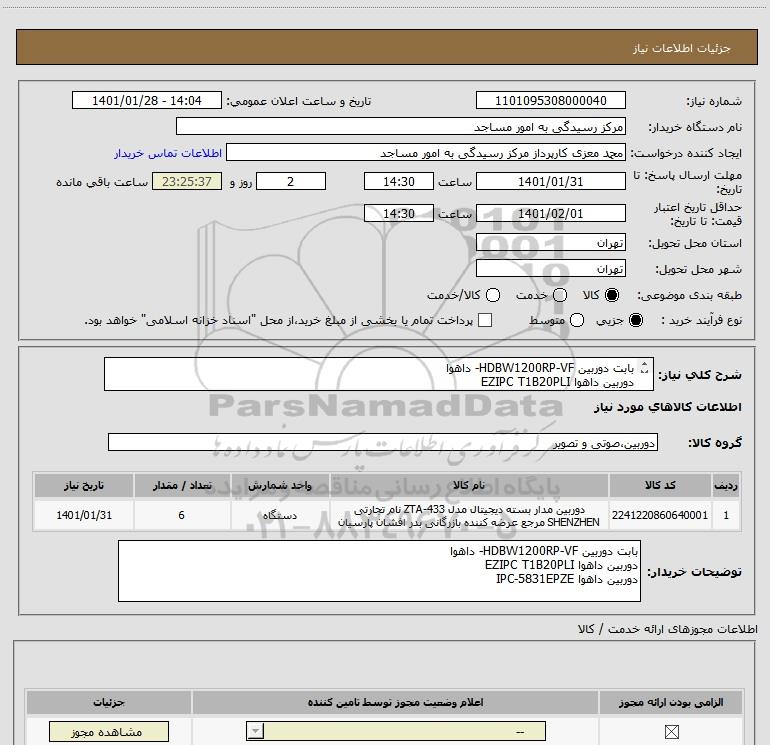Screen dimensions: 770x745
Task: Click the گروه کالا field دوربین،صوتی و تصویر
Action: [x=383, y=442]
